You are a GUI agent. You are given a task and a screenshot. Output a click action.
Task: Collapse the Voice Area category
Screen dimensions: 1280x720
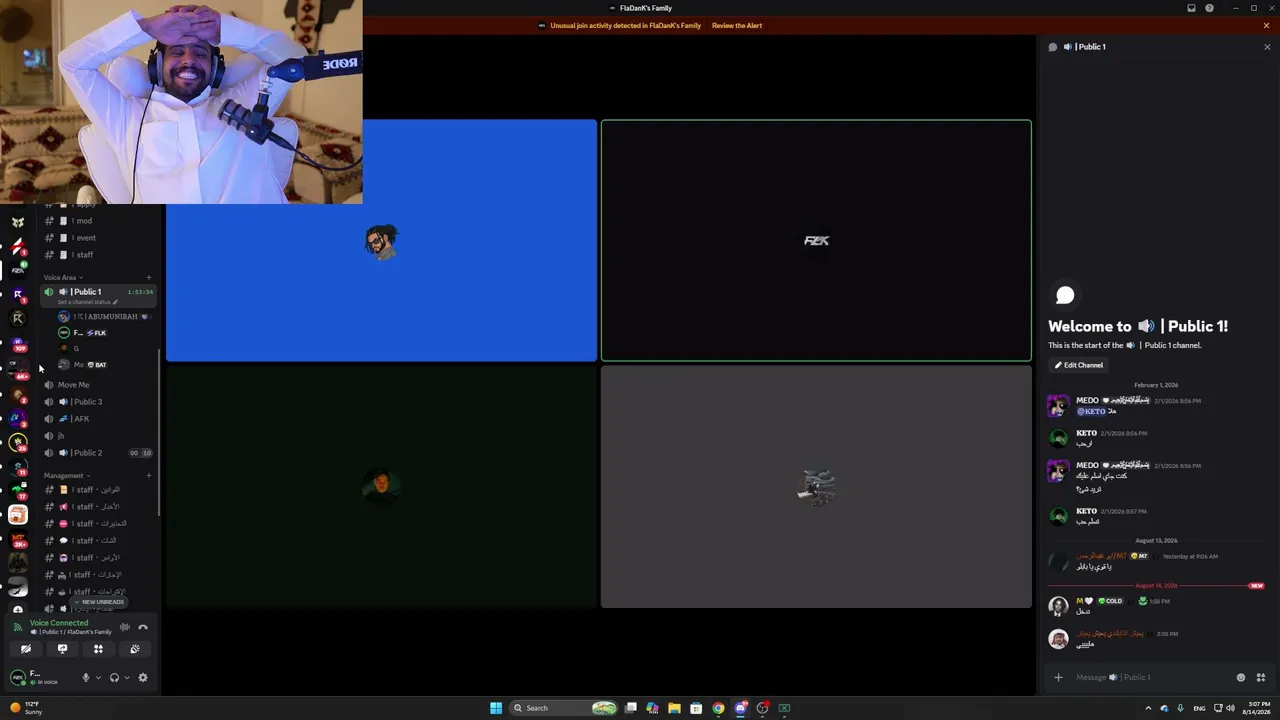(63, 277)
